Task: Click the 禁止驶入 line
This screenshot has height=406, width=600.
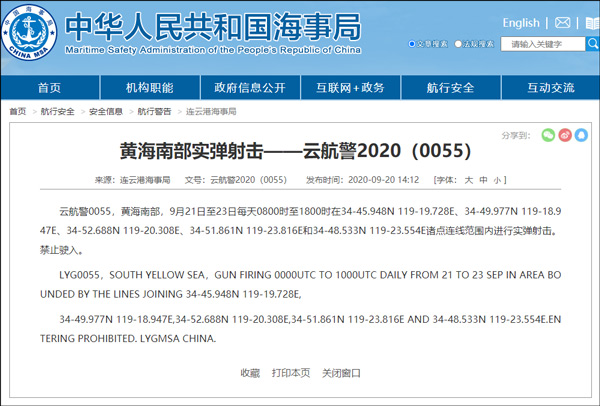Action: 62,250
